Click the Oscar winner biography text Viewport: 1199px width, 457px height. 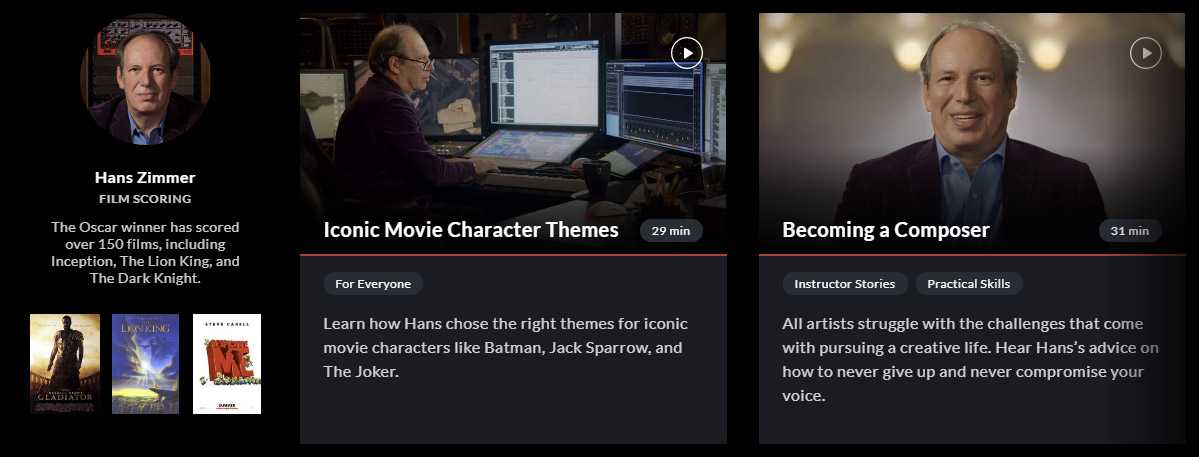coord(145,253)
